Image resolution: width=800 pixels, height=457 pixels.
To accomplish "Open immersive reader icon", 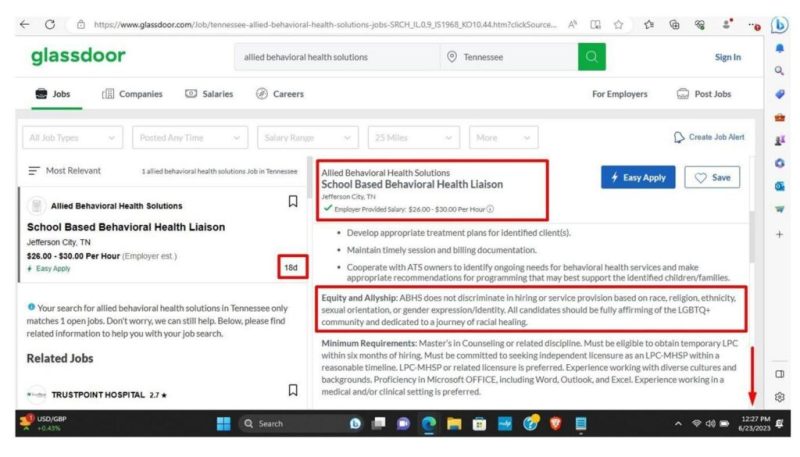I will (595, 24).
